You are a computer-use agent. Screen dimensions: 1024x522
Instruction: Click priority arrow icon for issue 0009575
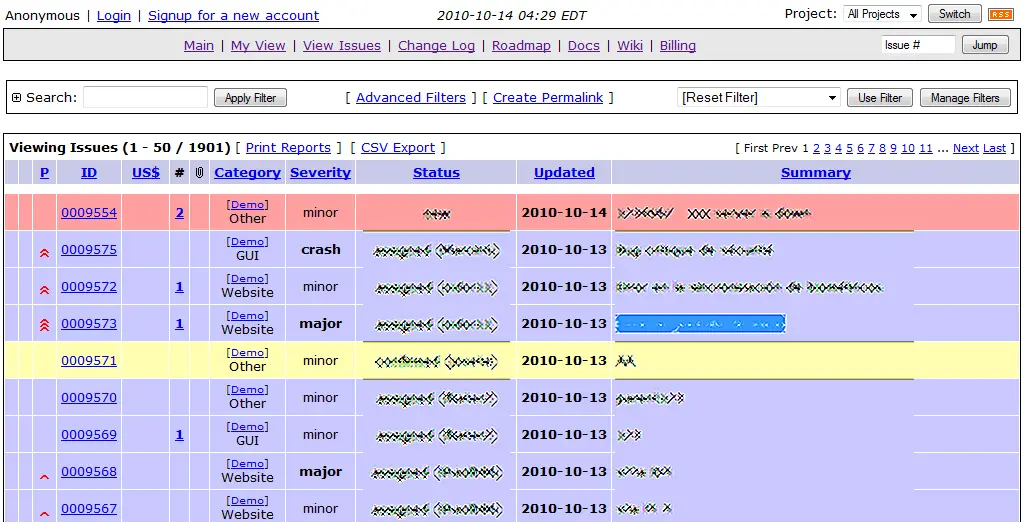click(44, 251)
